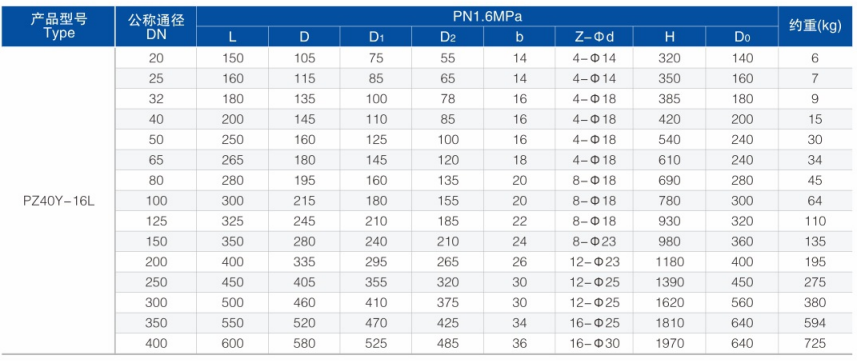Select the 约重(kg) column header
857x361 pixels.
815,26
